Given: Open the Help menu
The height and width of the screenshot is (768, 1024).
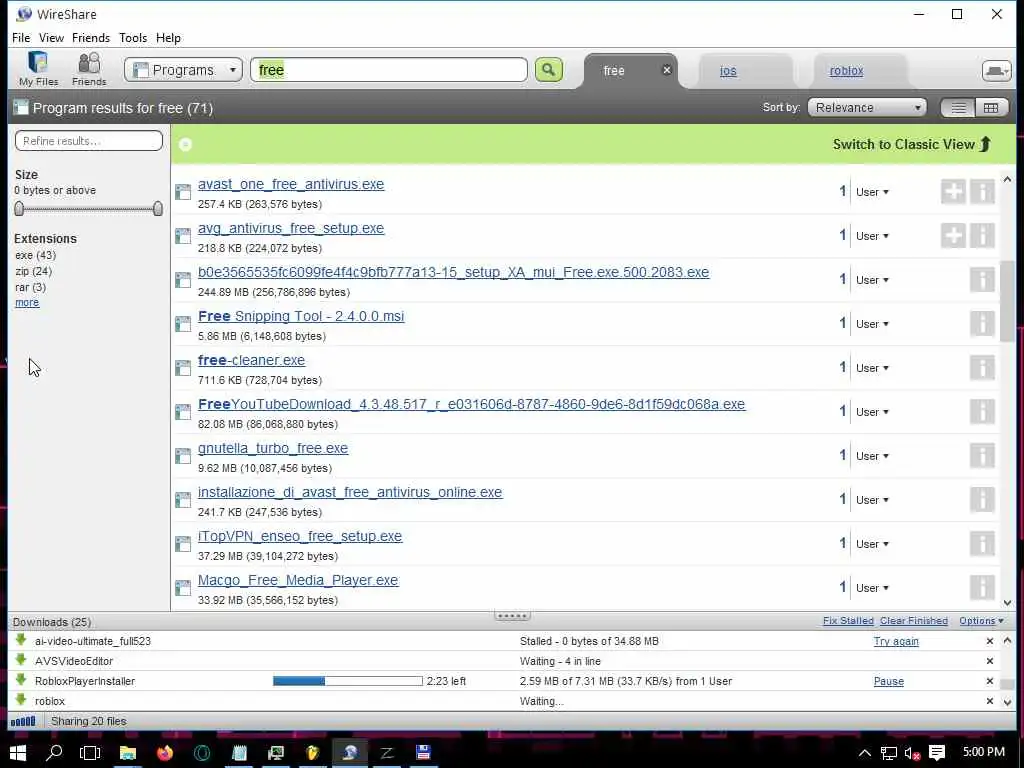Looking at the screenshot, I should pyautogui.click(x=168, y=38).
